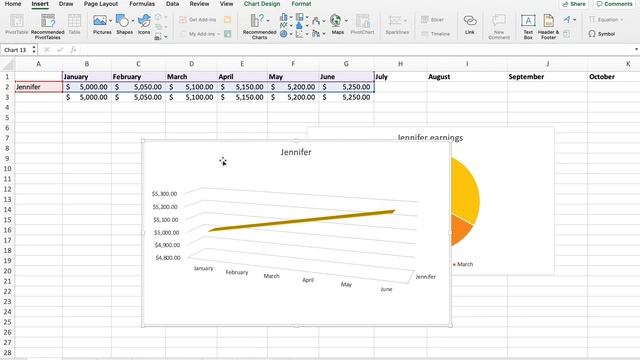Select the September header cell
Screen dimensions: 640x360
pyautogui.click(x=547, y=76)
